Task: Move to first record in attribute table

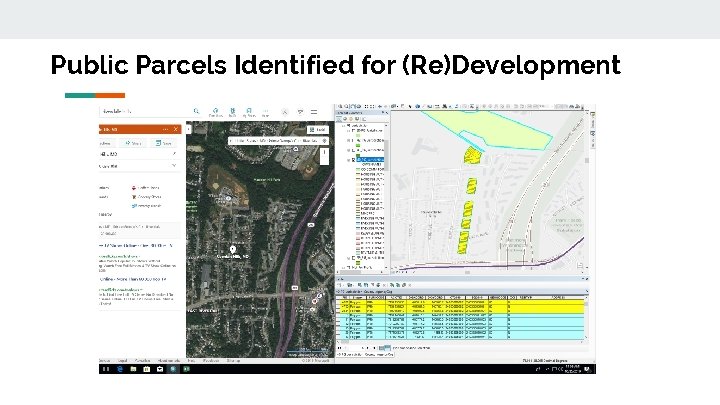Action: 340,348
